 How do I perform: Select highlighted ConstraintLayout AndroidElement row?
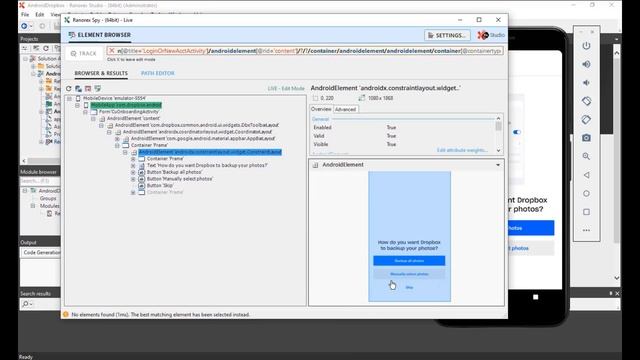pos(210,152)
